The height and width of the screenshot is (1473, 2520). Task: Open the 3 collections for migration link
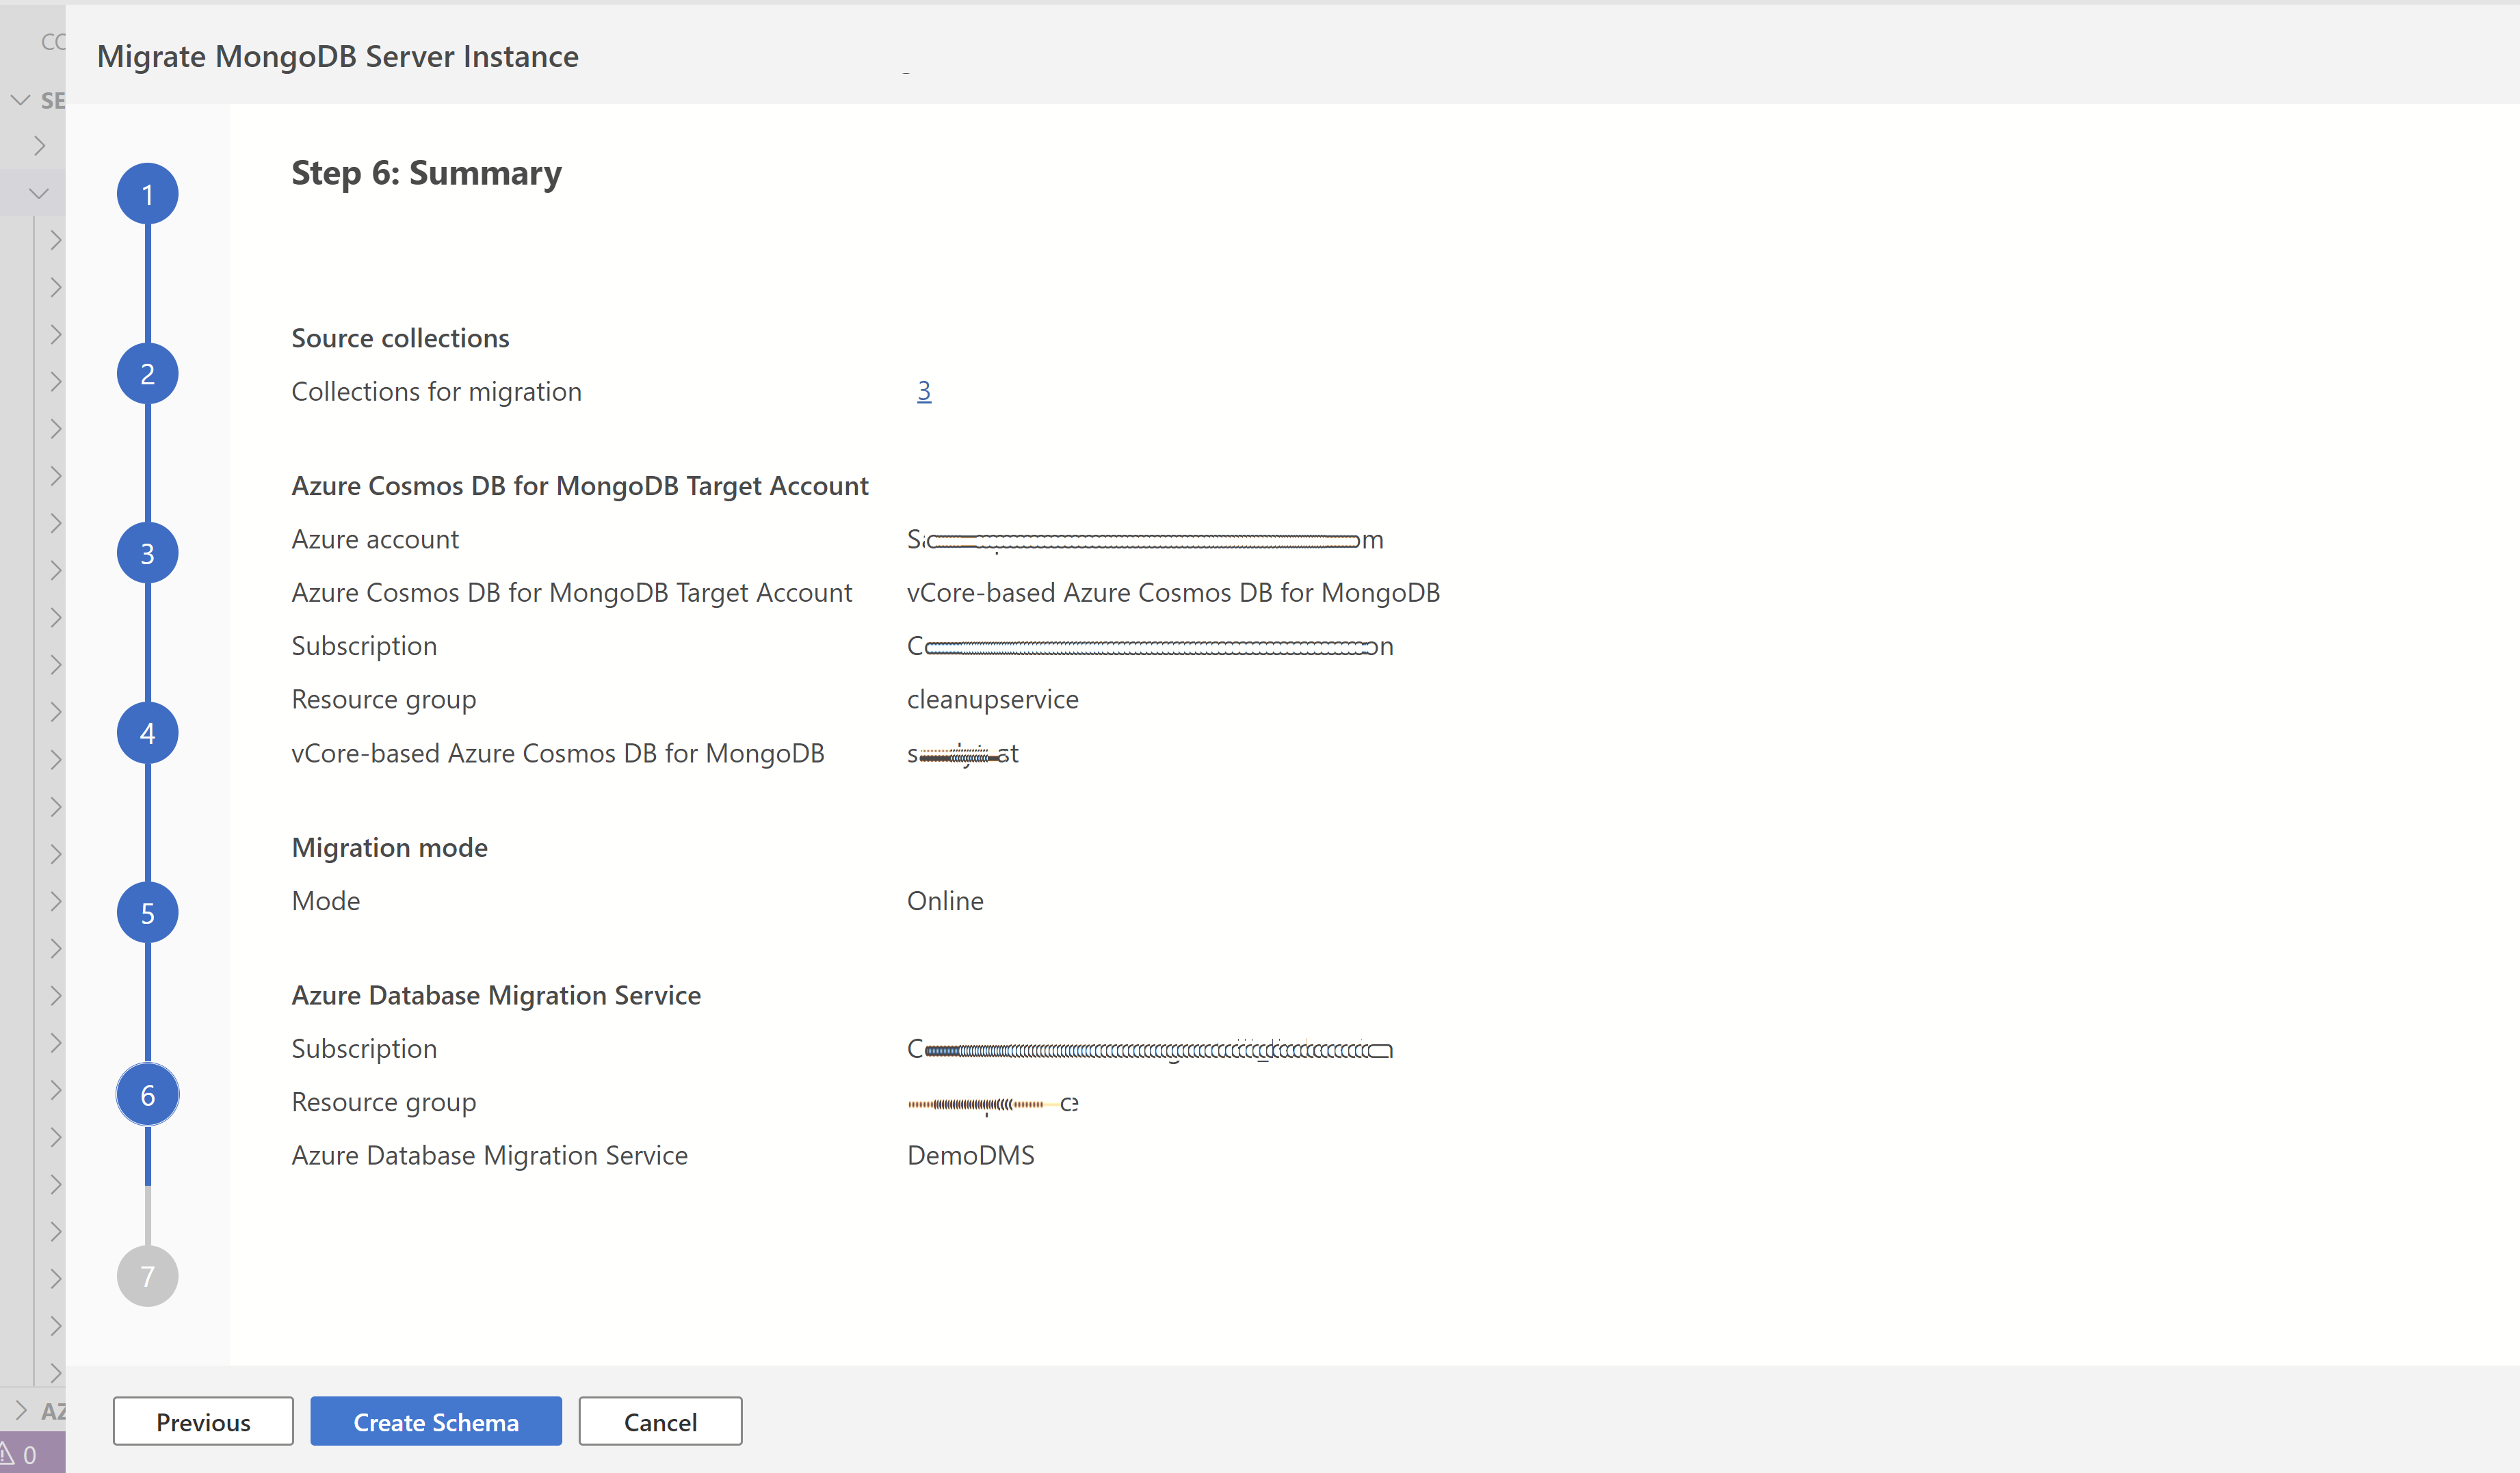(923, 391)
